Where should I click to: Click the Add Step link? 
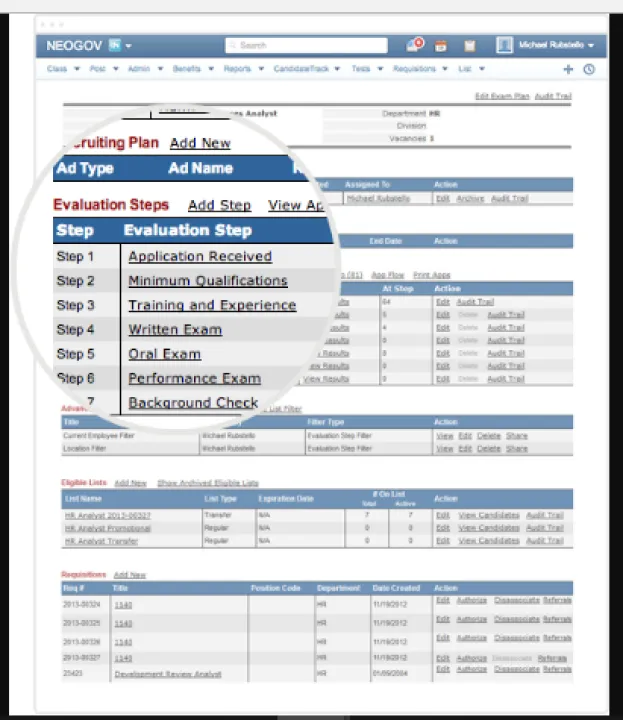click(x=219, y=205)
